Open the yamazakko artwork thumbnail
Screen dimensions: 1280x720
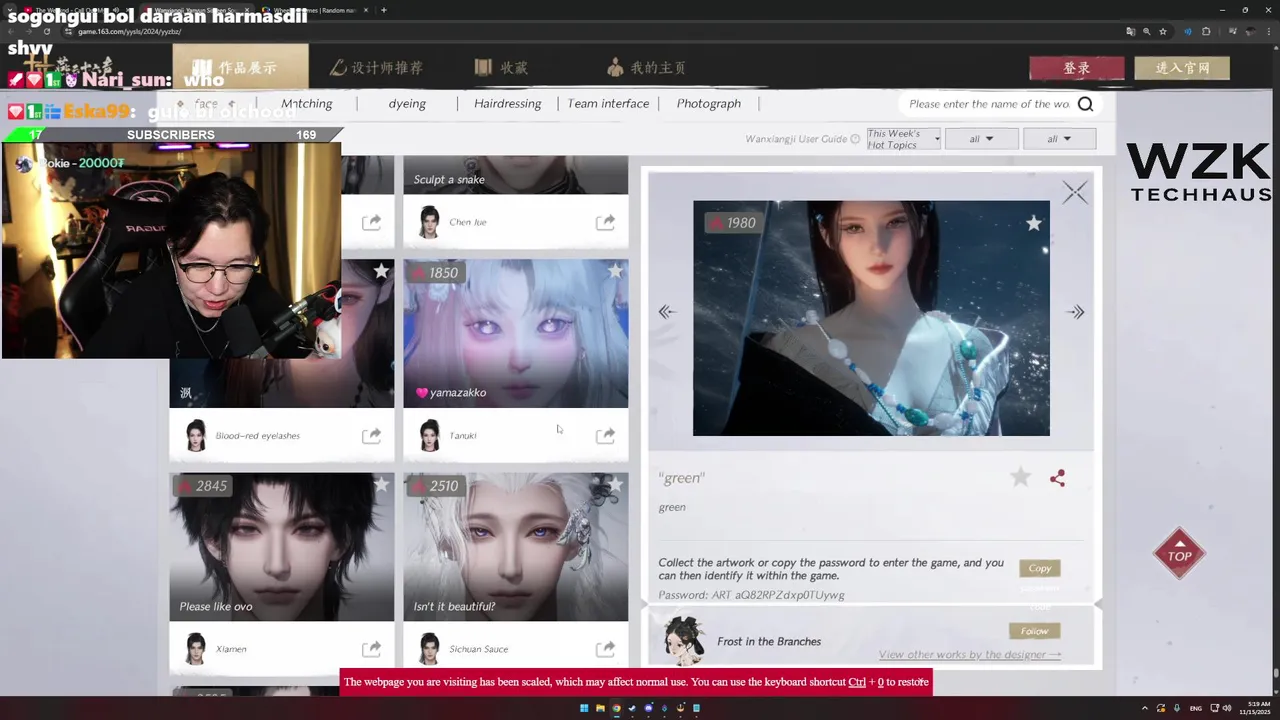point(516,333)
